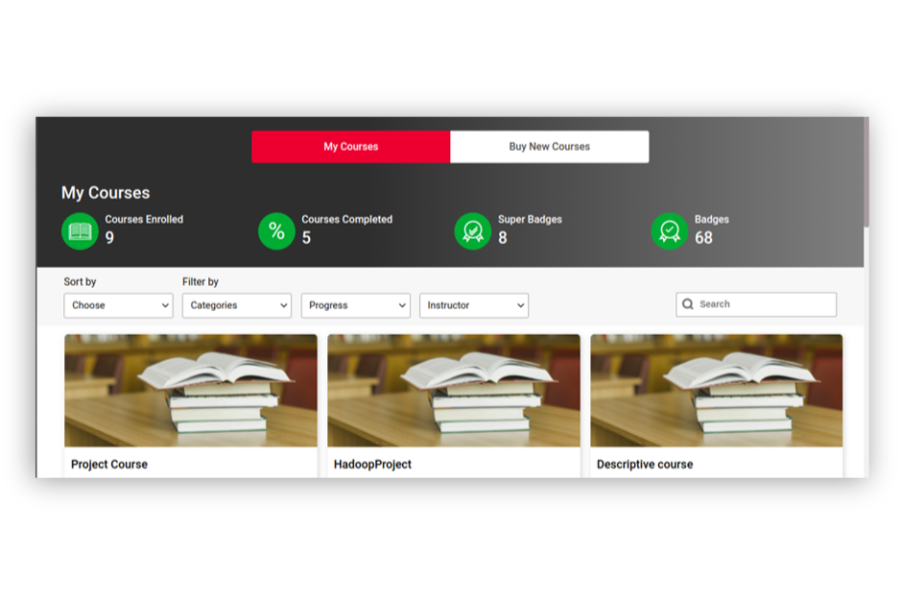The image size is (900, 600).
Task: Click the Sort by label
Action: pyautogui.click(x=80, y=281)
